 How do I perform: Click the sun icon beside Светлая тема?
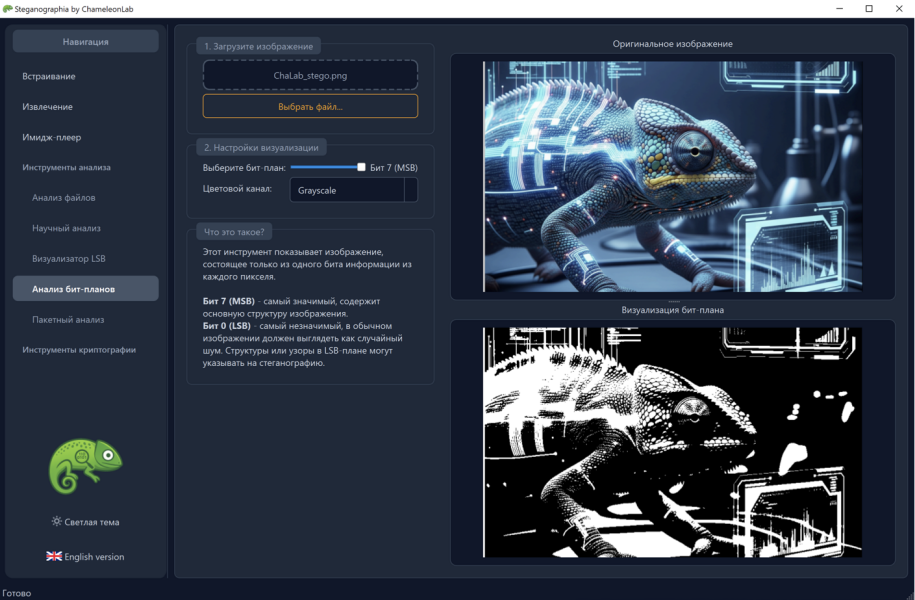pyautogui.click(x=57, y=521)
